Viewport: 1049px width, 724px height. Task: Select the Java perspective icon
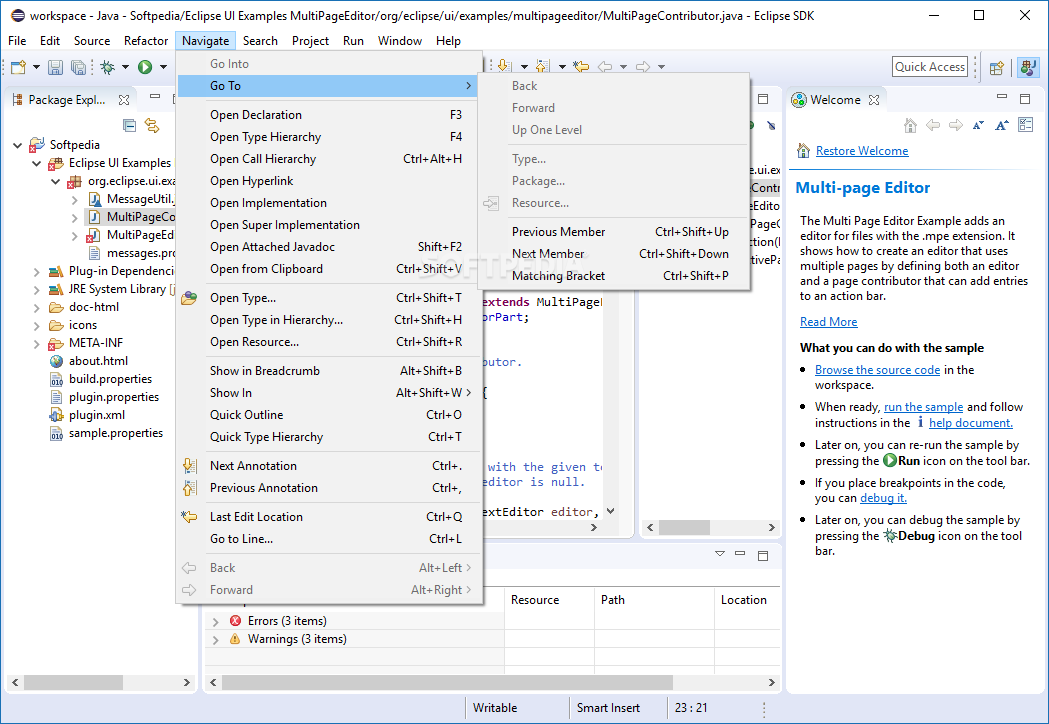click(x=1028, y=67)
